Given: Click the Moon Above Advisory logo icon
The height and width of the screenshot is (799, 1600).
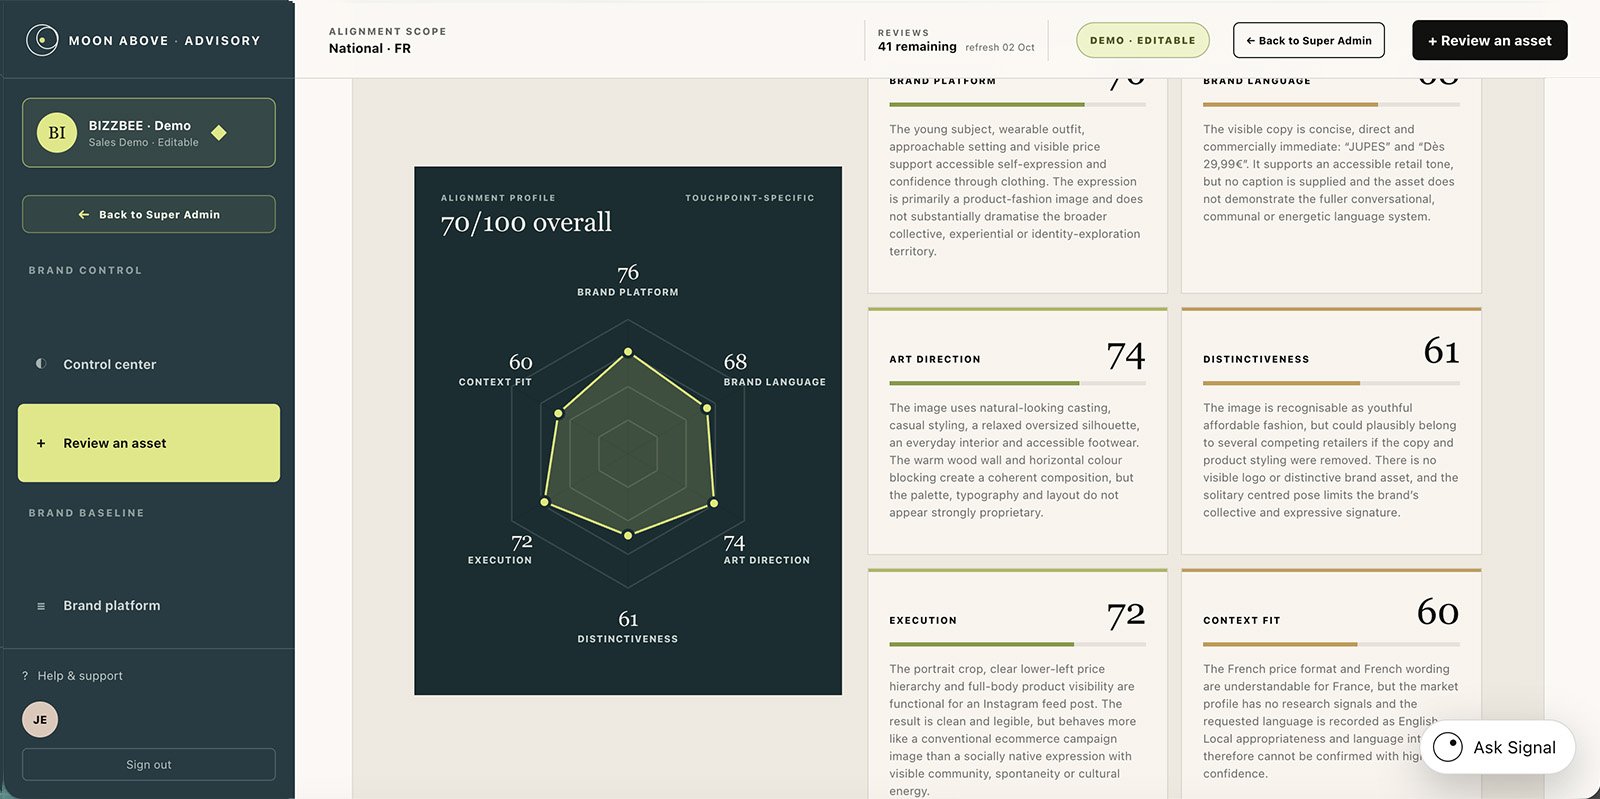Looking at the screenshot, I should click(x=42, y=40).
